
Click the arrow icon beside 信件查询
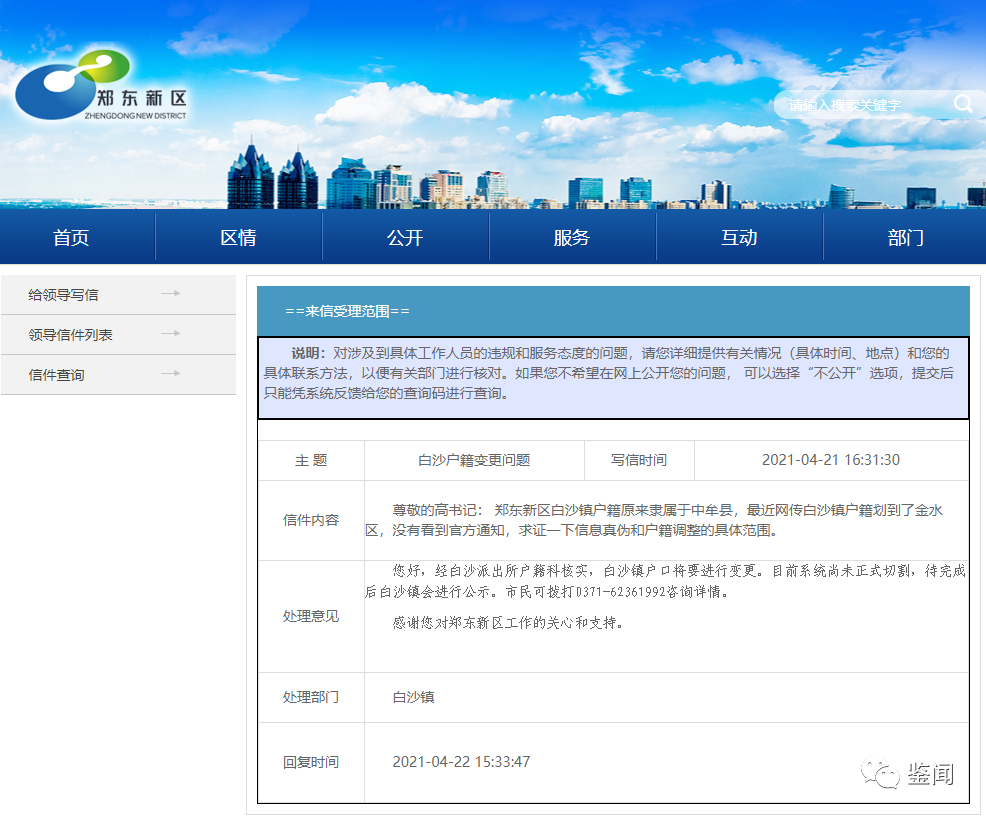171,374
